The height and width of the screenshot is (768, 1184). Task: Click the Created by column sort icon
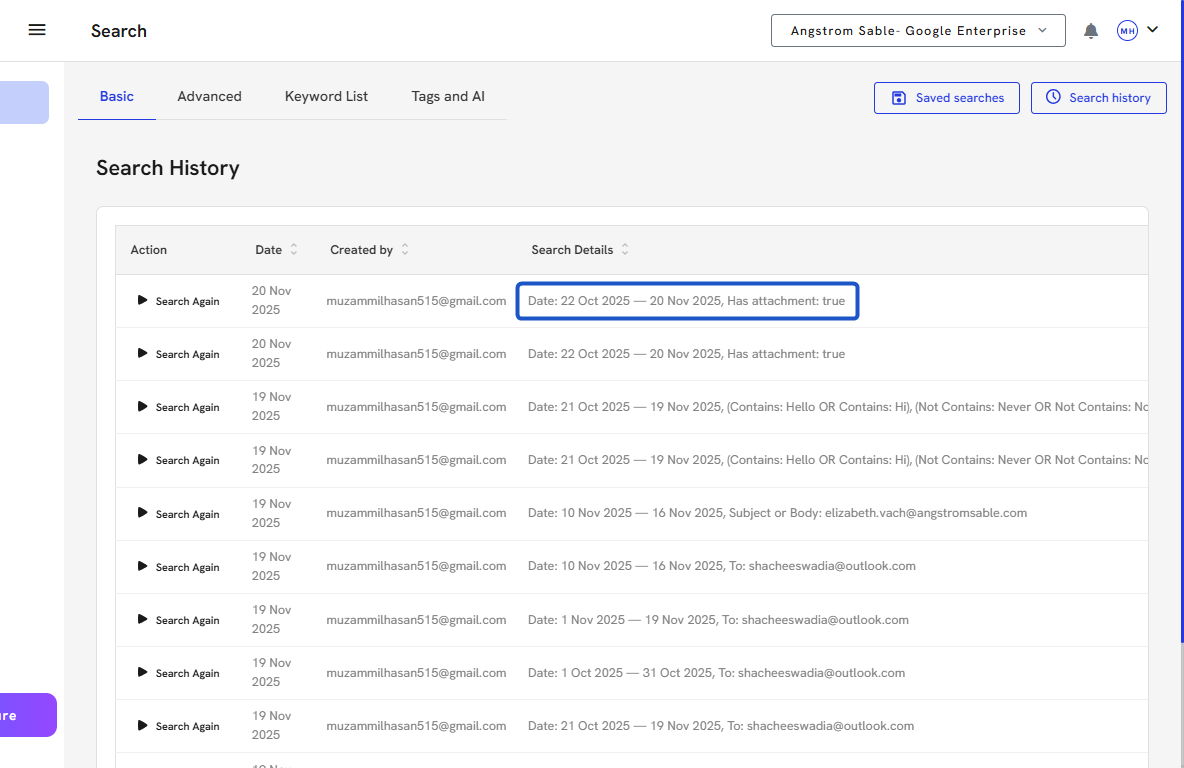[x=405, y=250]
